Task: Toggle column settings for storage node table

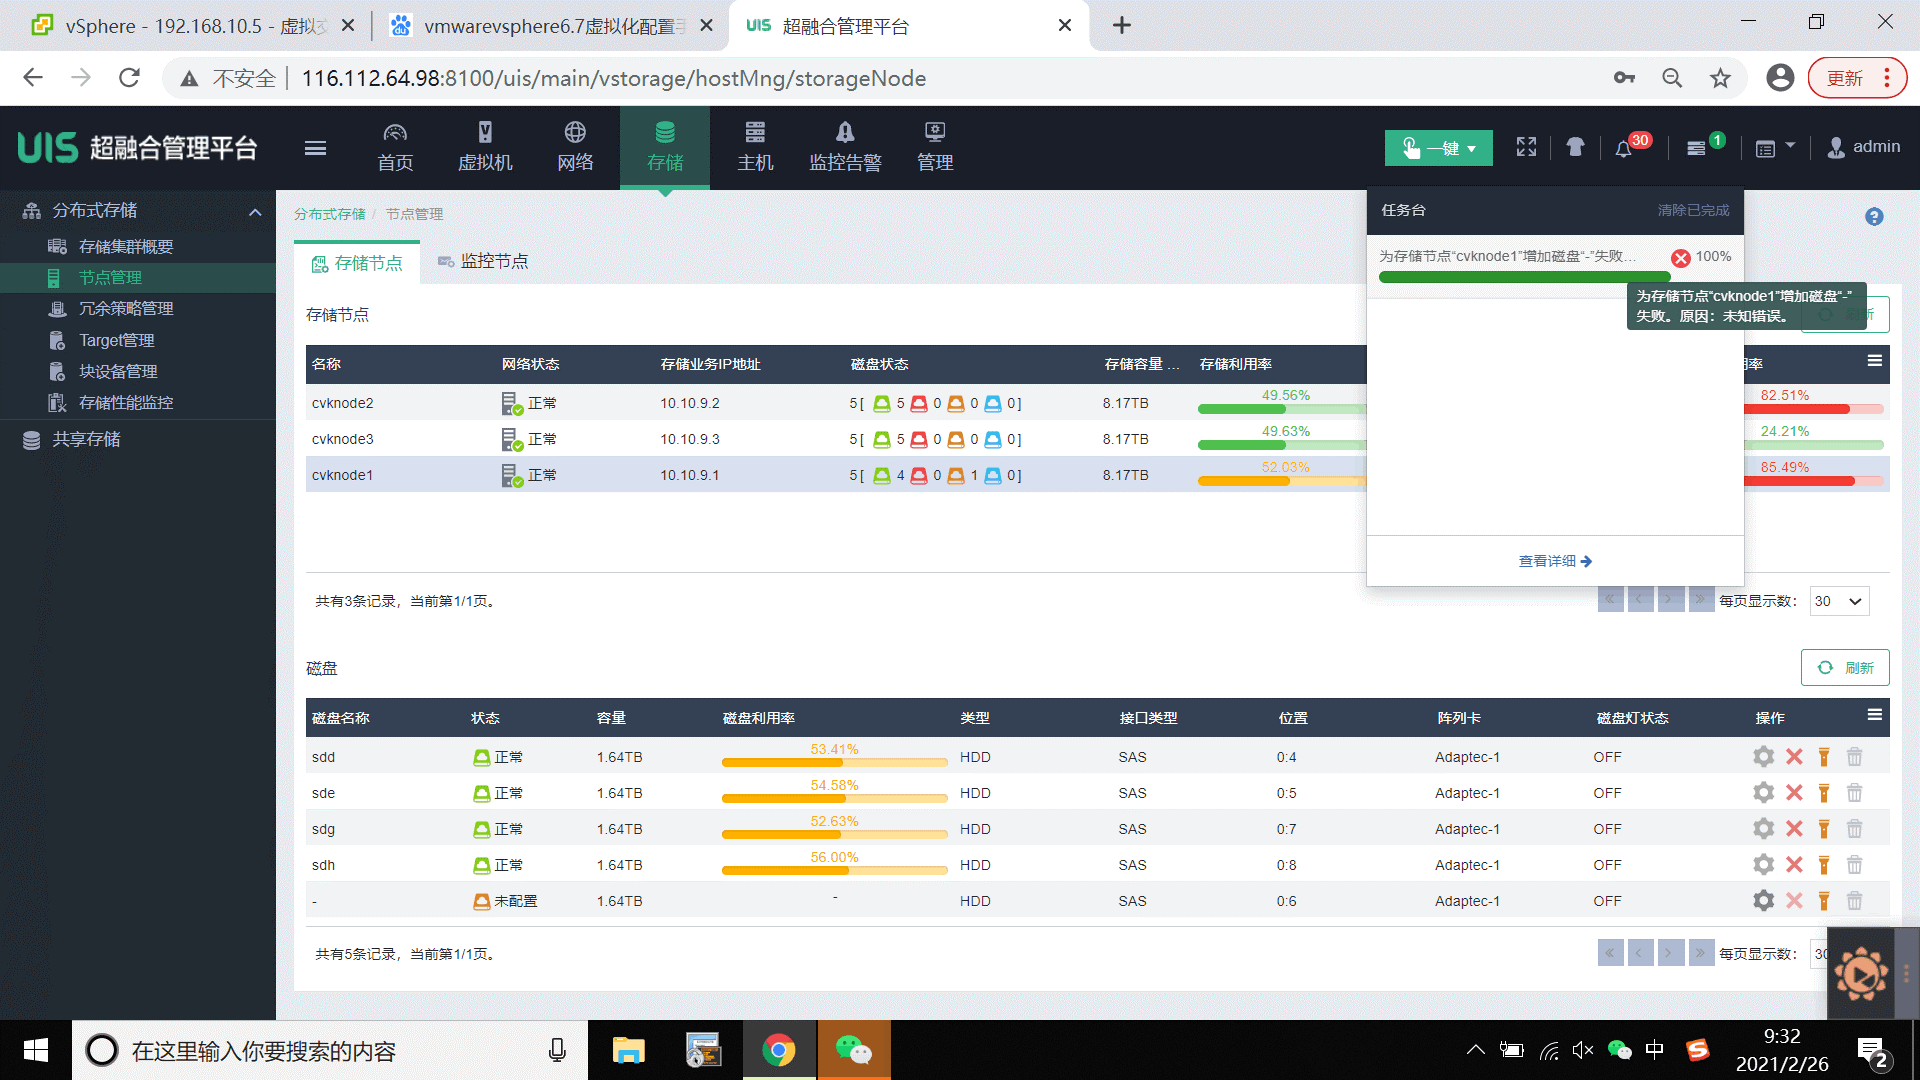Action: tap(1874, 361)
